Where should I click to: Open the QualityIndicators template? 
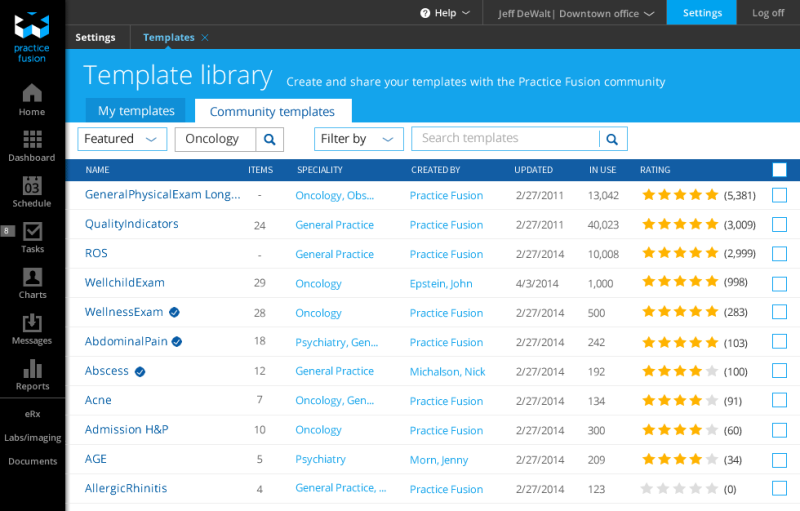tap(132, 224)
